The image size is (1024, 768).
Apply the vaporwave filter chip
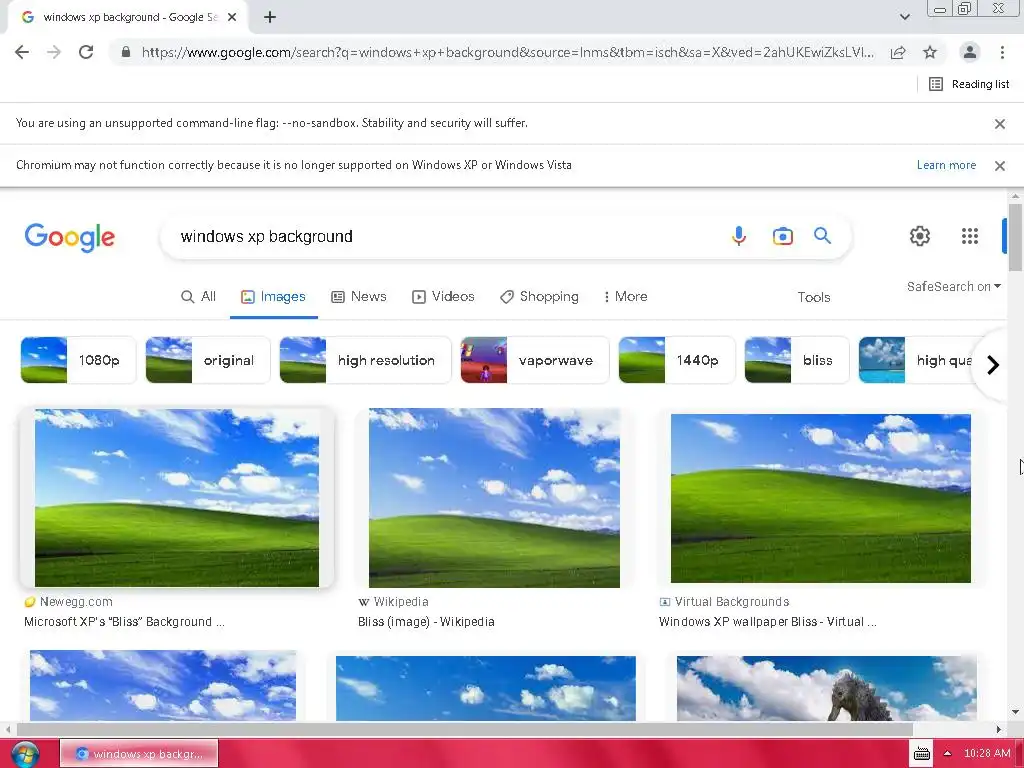pos(534,360)
